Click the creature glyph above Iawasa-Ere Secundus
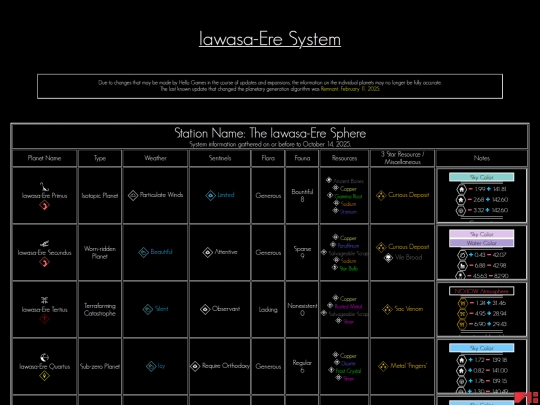Viewport: 540px width, 405px height. coord(44,244)
